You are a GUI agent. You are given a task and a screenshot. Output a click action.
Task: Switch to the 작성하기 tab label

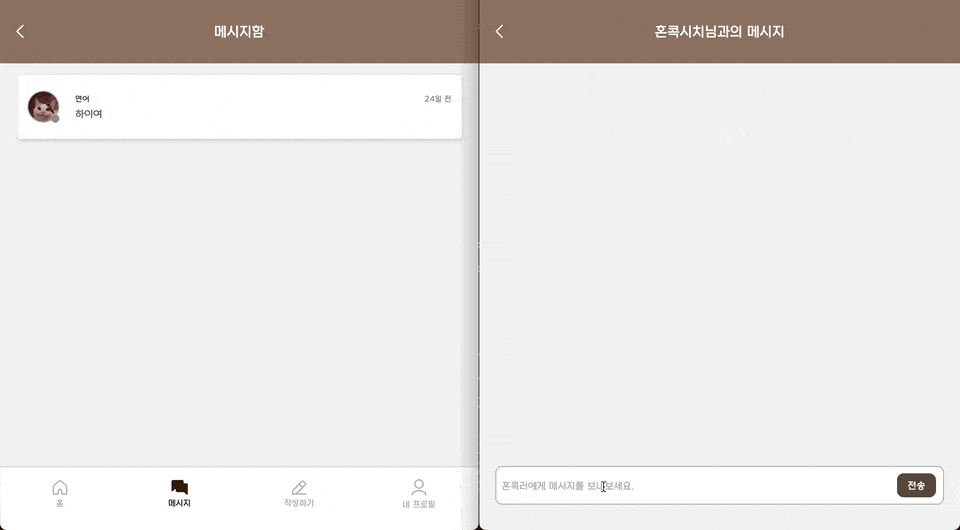point(299,503)
